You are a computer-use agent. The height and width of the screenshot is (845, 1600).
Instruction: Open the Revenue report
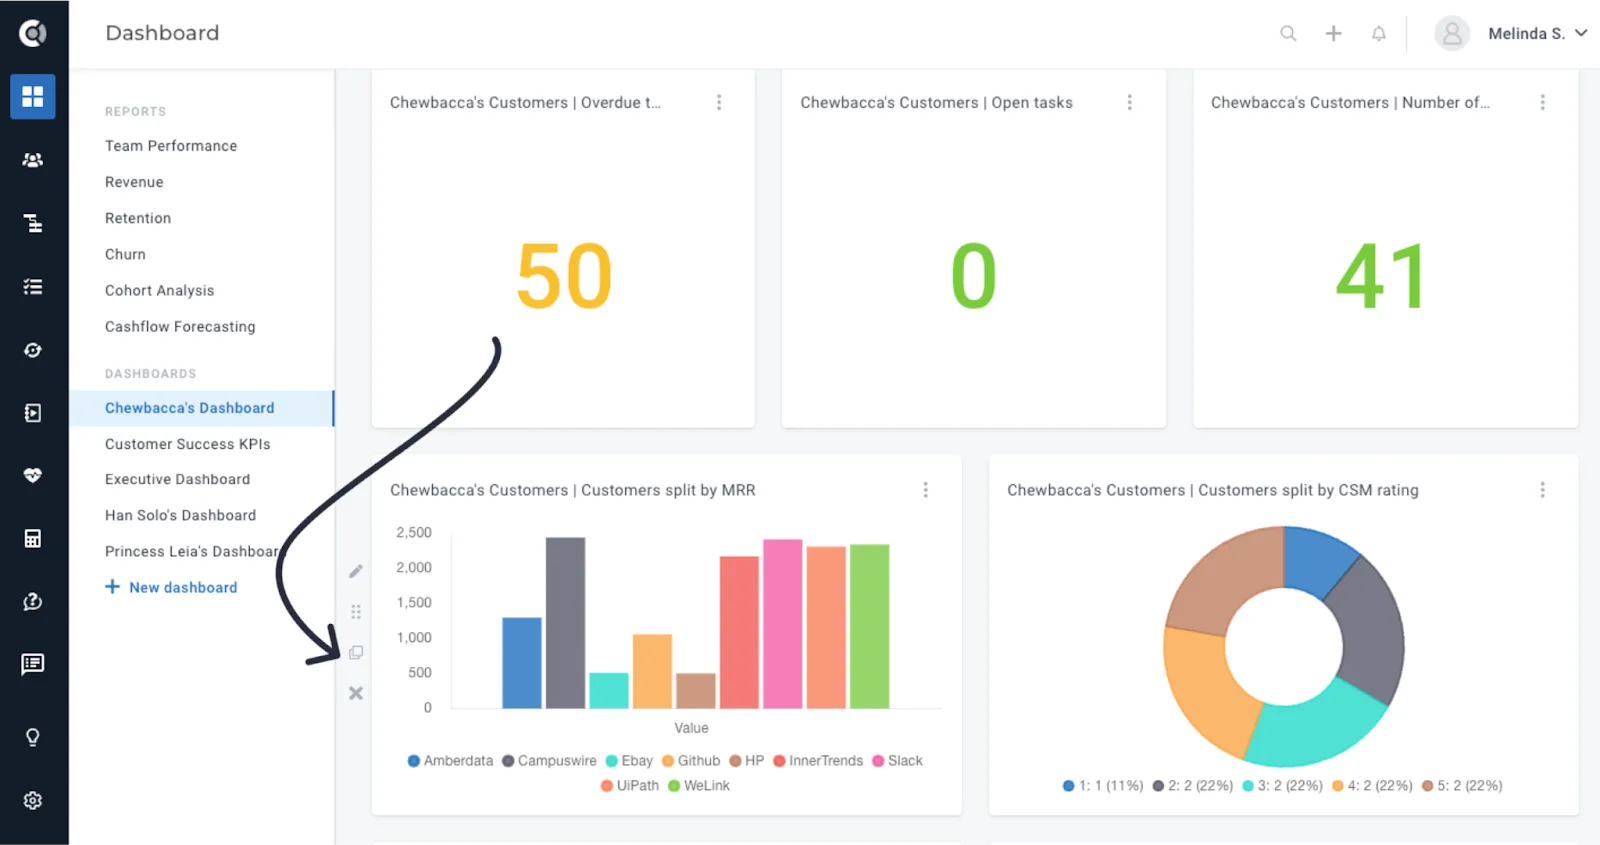click(134, 182)
